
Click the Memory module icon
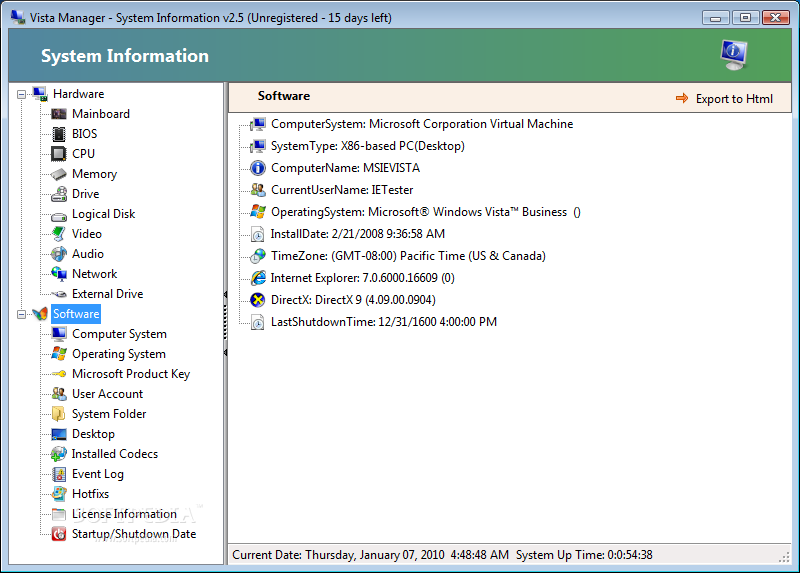(59, 174)
